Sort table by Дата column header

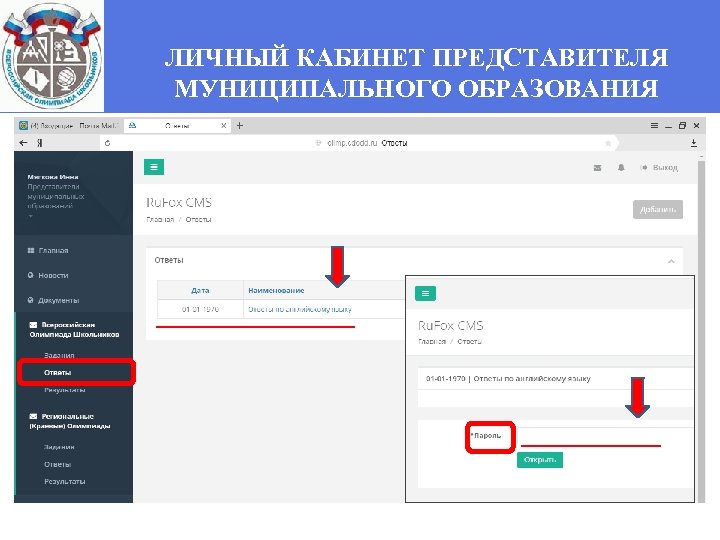point(200,290)
